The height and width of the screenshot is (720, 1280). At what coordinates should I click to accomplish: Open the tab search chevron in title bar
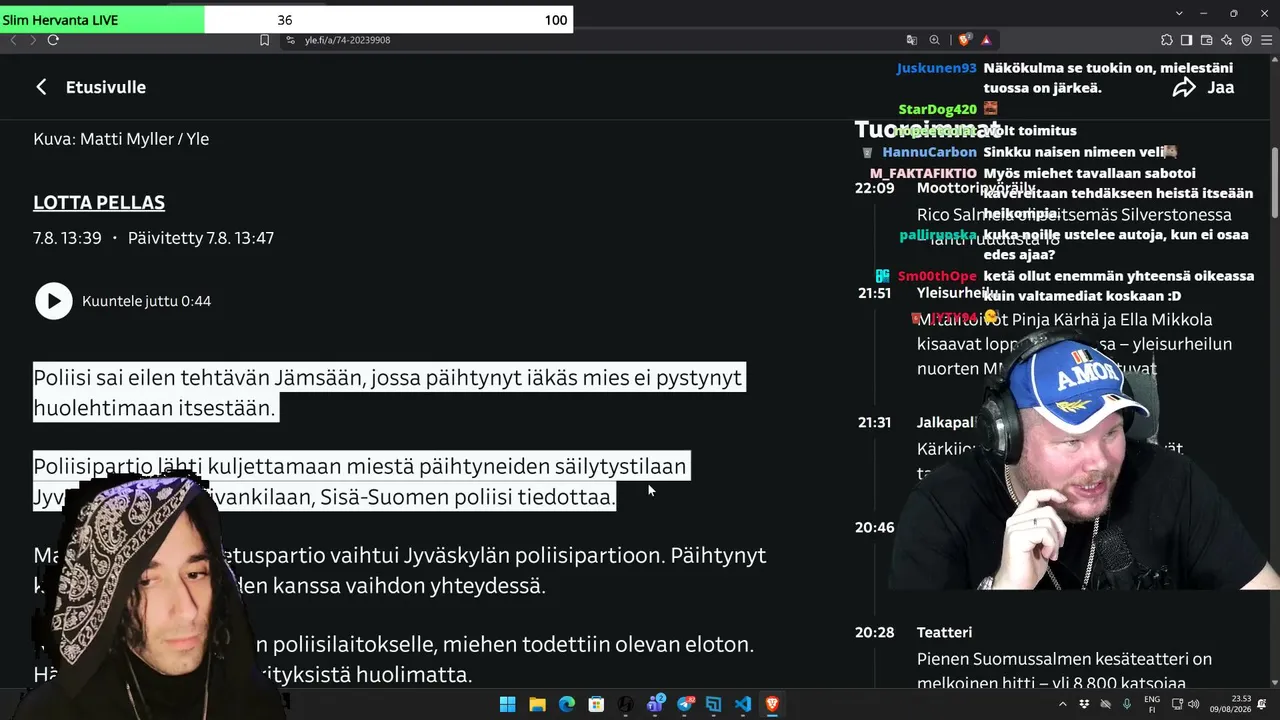click(1180, 13)
